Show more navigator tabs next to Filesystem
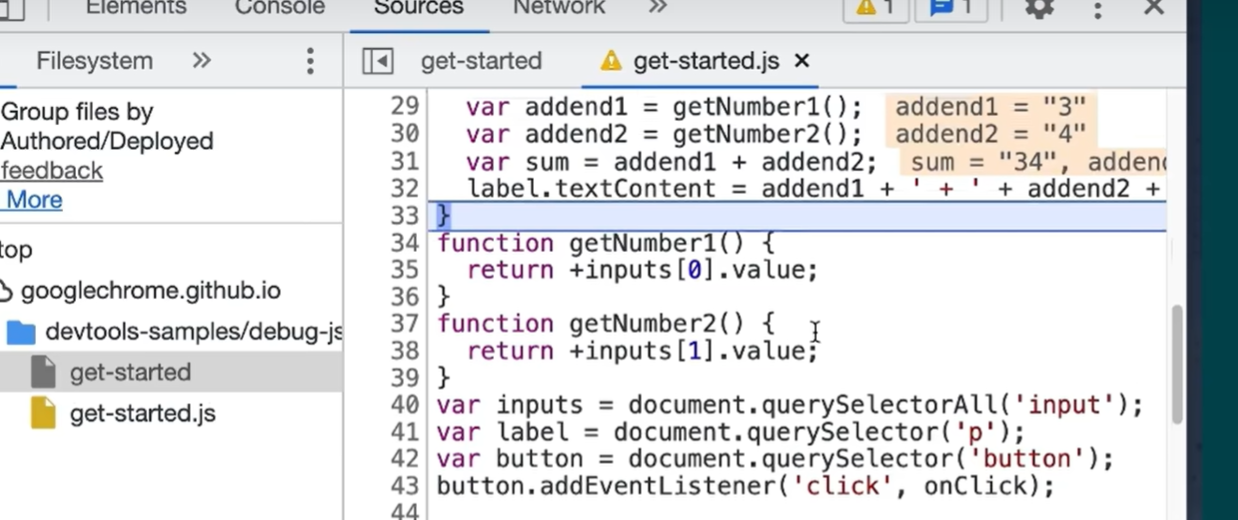Image resolution: width=1238 pixels, height=520 pixels. (202, 61)
